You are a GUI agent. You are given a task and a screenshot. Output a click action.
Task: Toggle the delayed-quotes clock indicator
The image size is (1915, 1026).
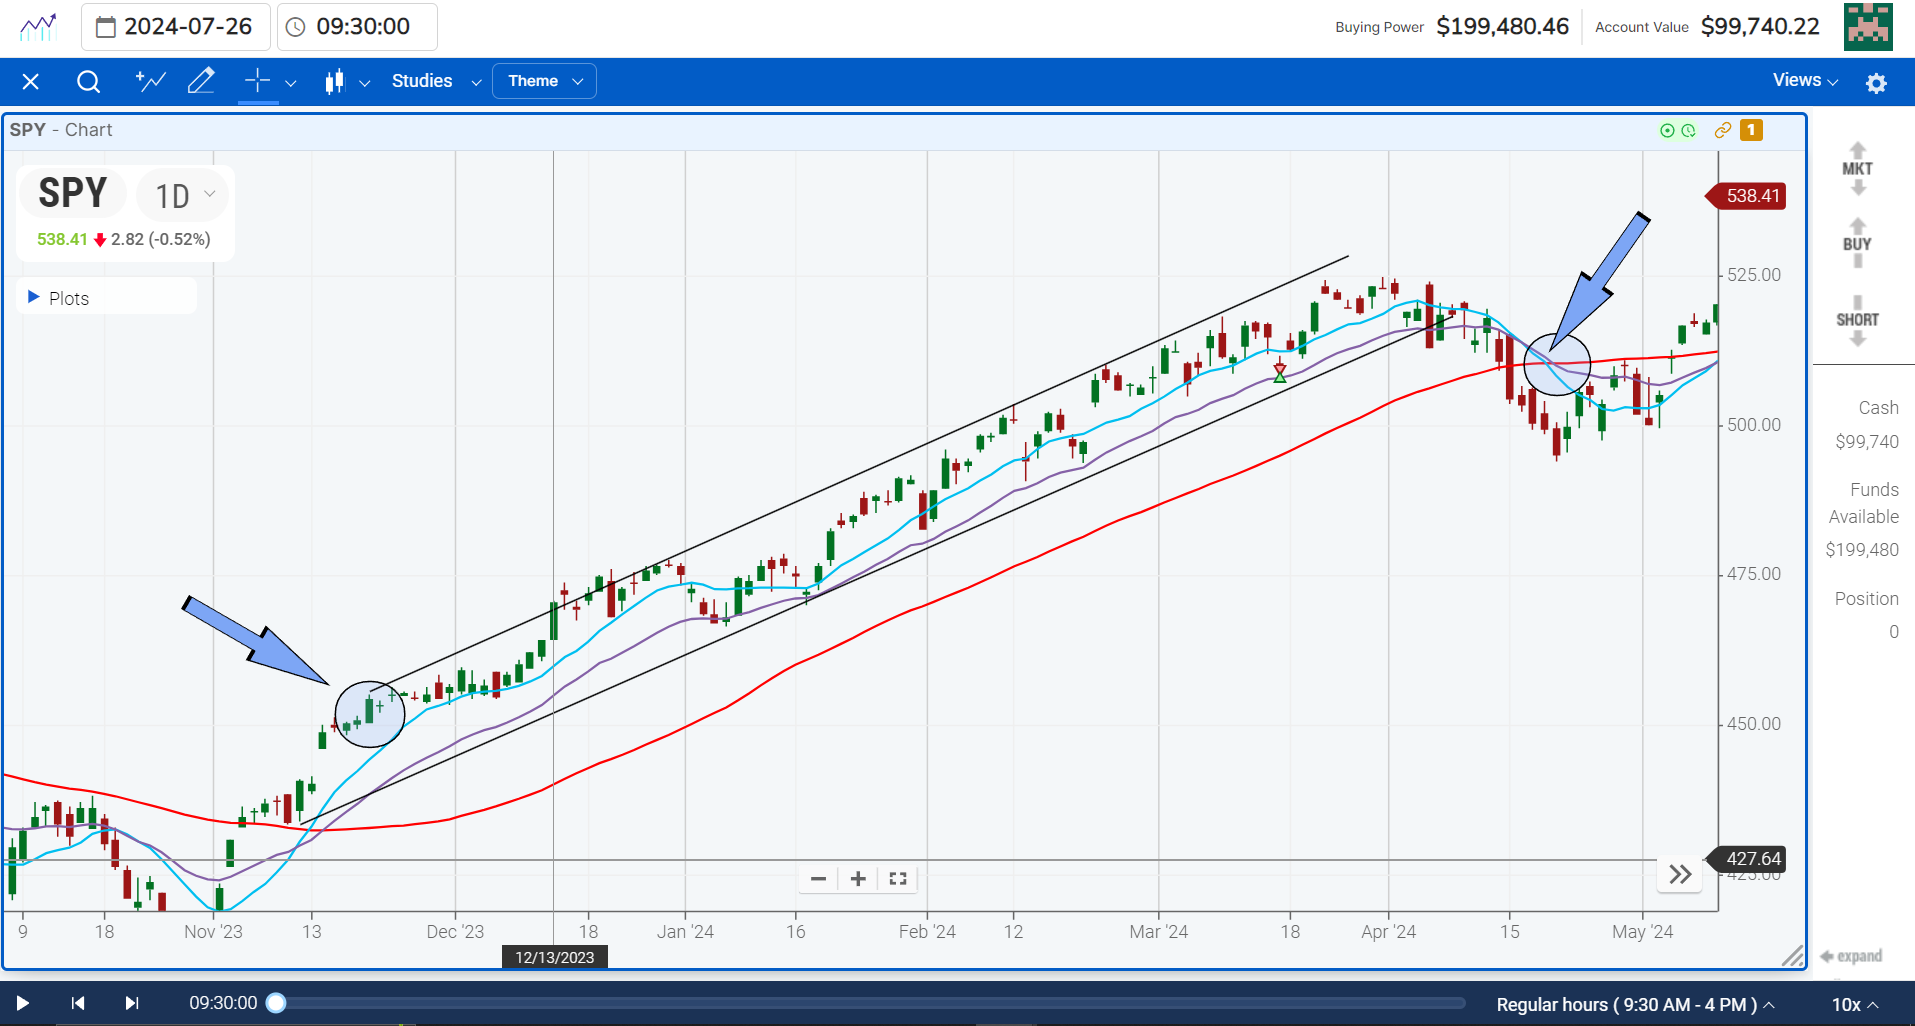pos(1688,130)
